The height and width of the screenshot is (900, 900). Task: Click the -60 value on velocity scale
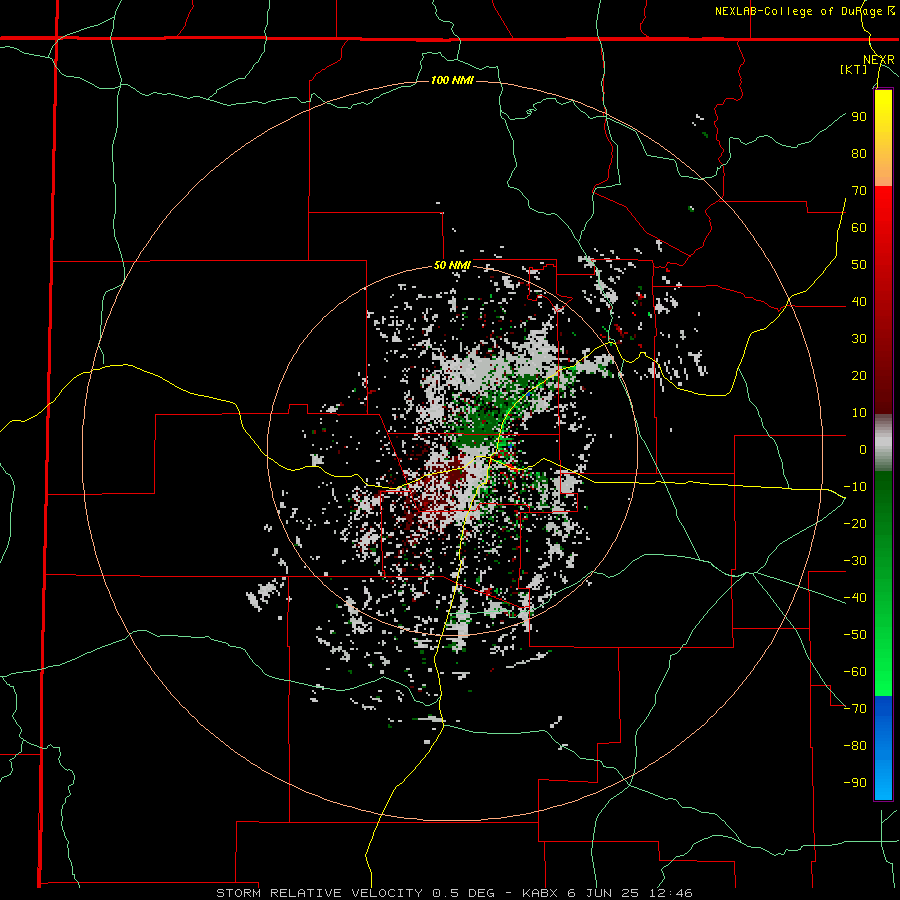click(855, 672)
